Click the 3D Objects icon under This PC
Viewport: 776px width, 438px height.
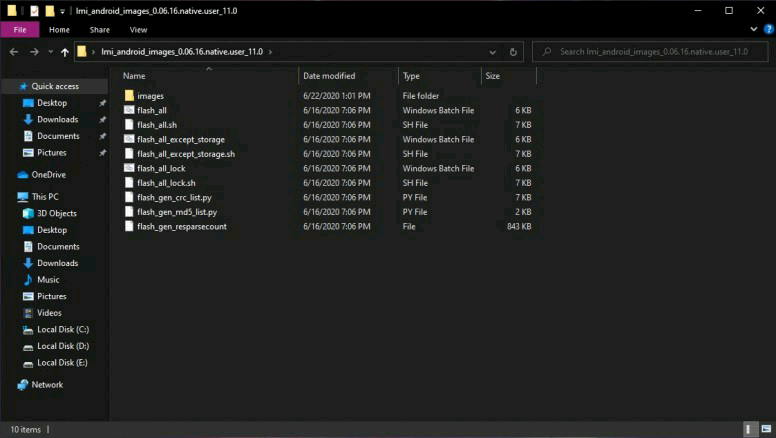pyautogui.click(x=28, y=213)
